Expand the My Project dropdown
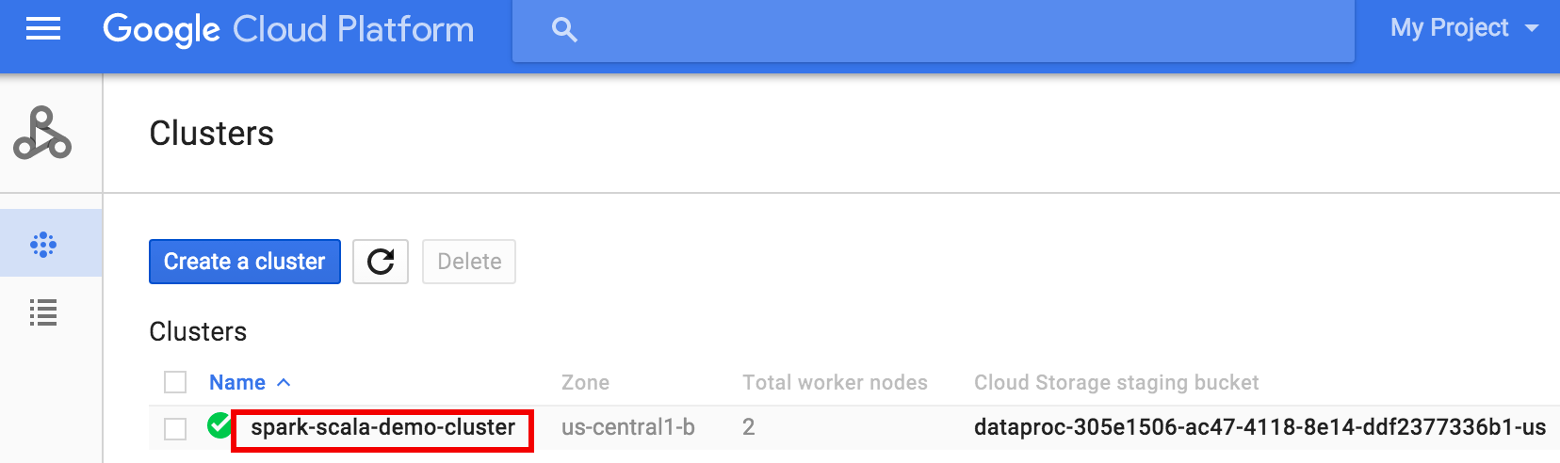The image size is (1560, 463). coord(1463,29)
